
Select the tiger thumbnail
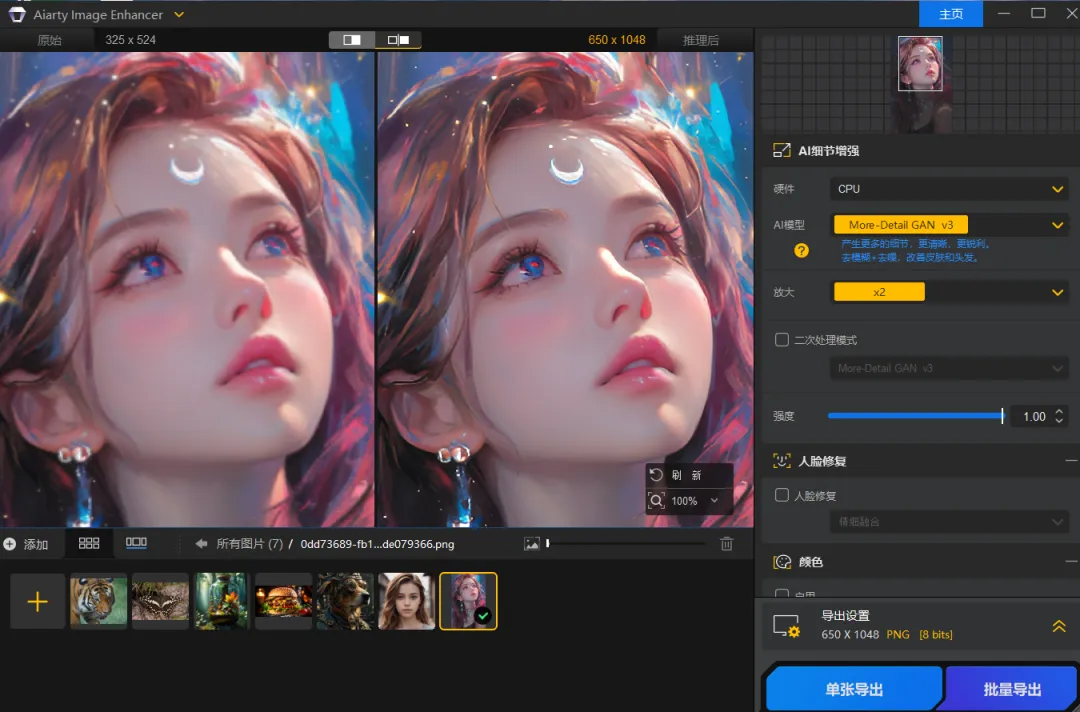(98, 601)
